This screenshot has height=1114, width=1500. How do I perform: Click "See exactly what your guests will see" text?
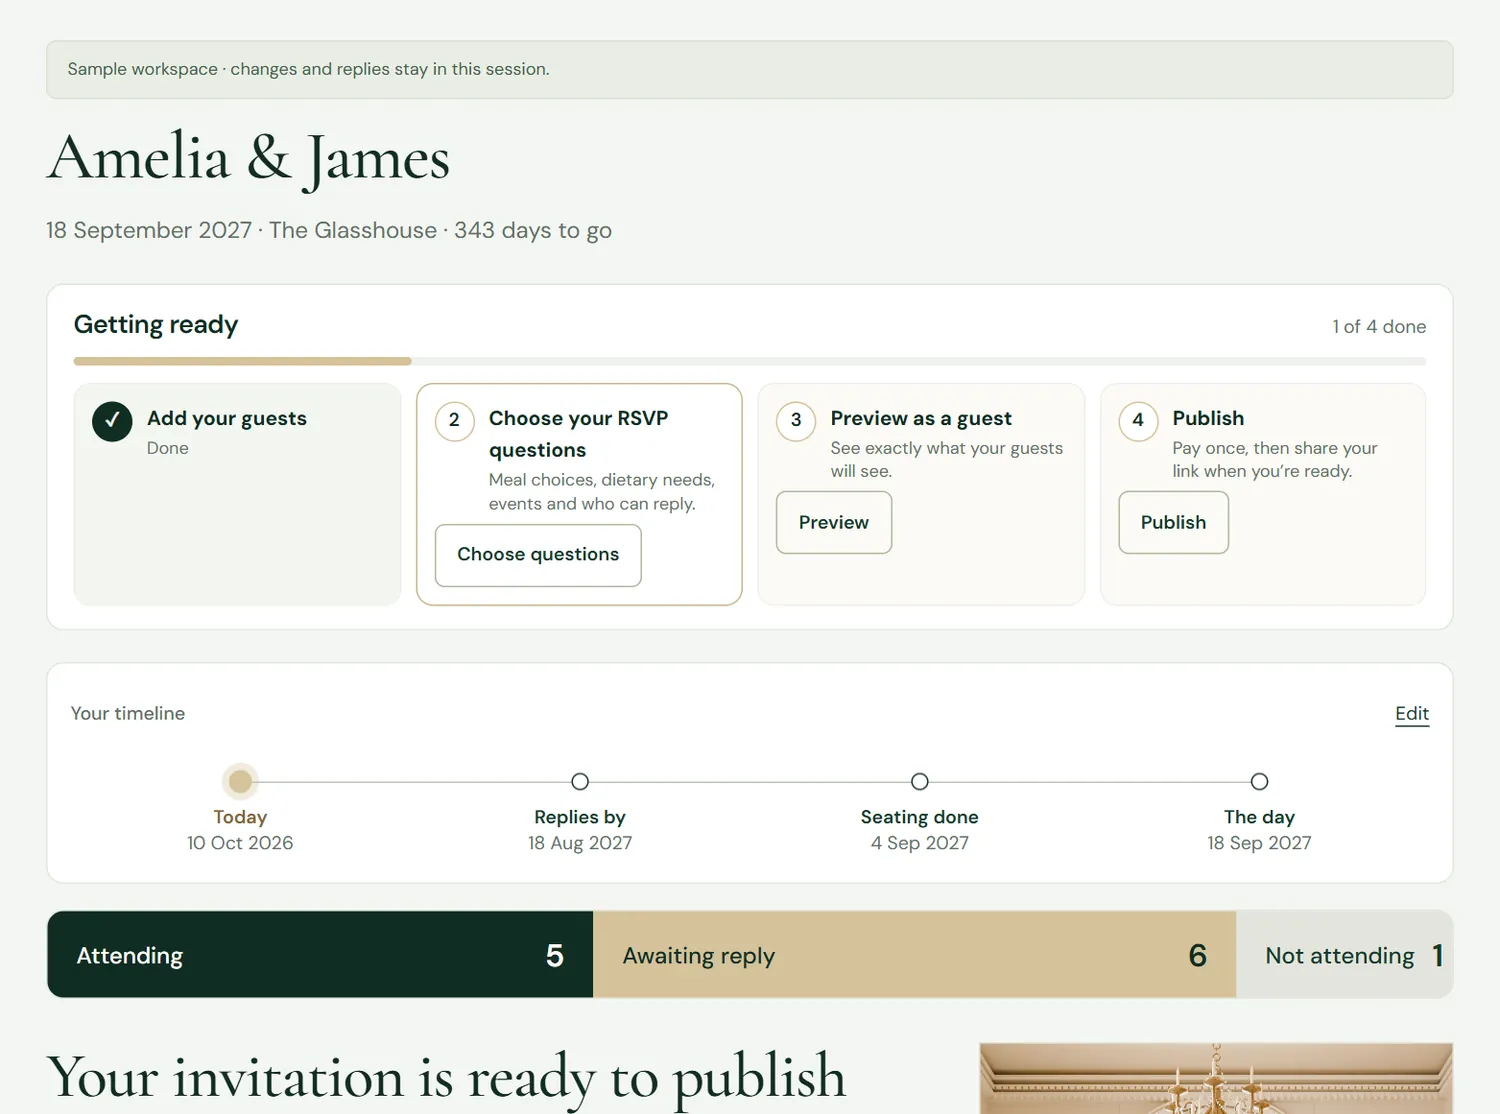tap(947, 460)
